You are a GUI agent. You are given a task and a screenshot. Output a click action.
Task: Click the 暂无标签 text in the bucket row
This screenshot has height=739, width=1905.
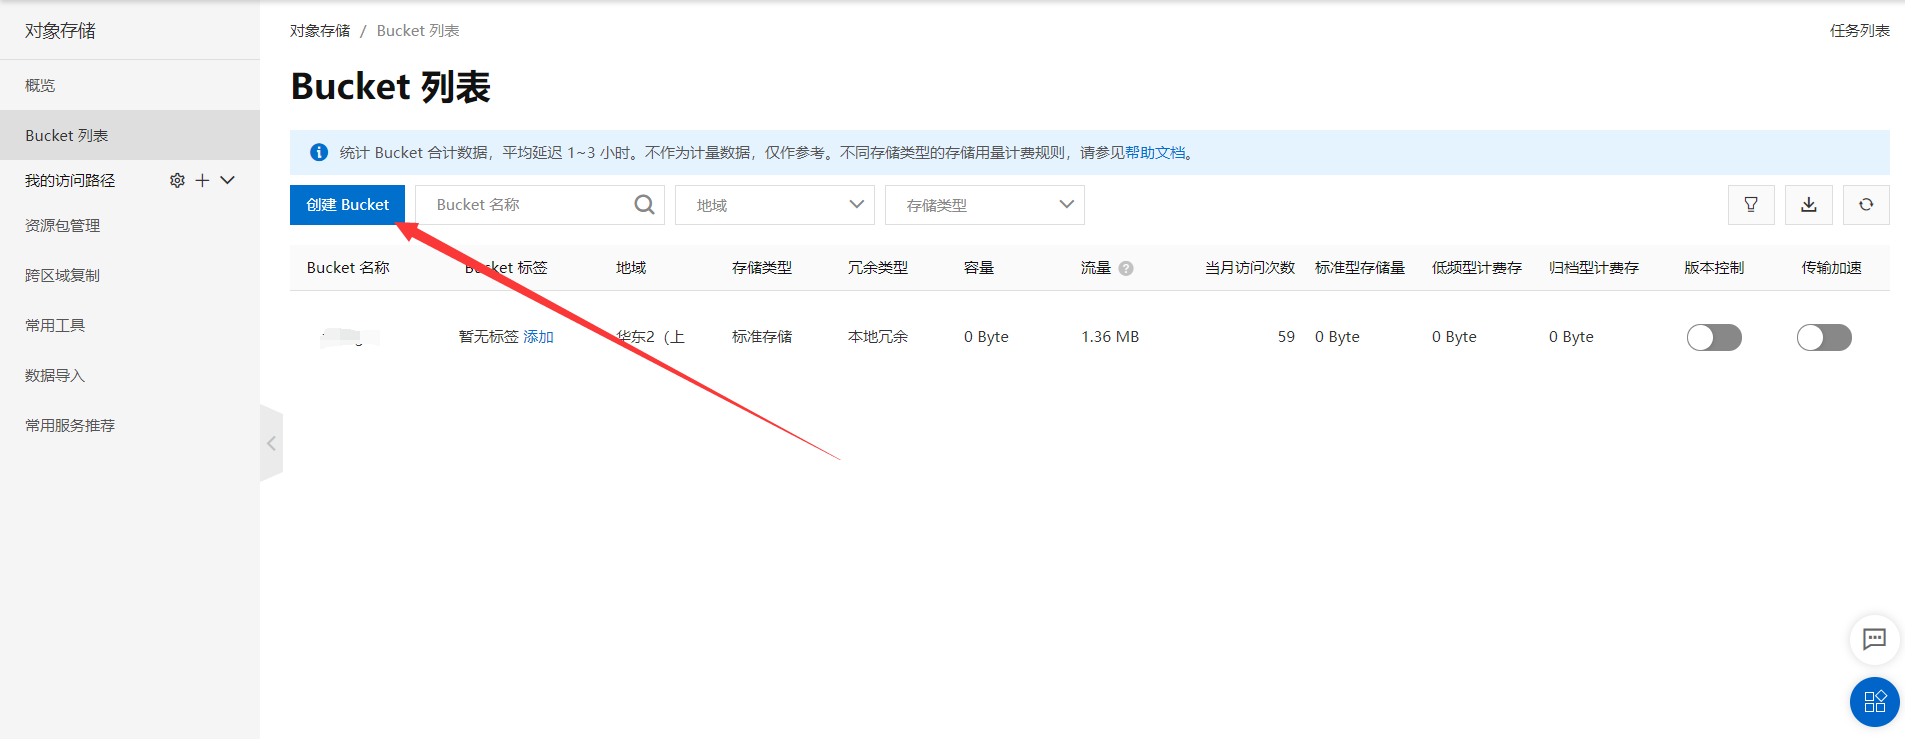point(489,337)
